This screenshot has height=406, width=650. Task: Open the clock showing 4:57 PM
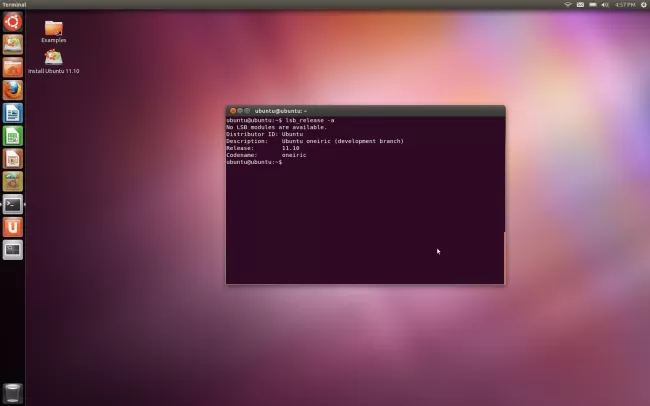[625, 5]
